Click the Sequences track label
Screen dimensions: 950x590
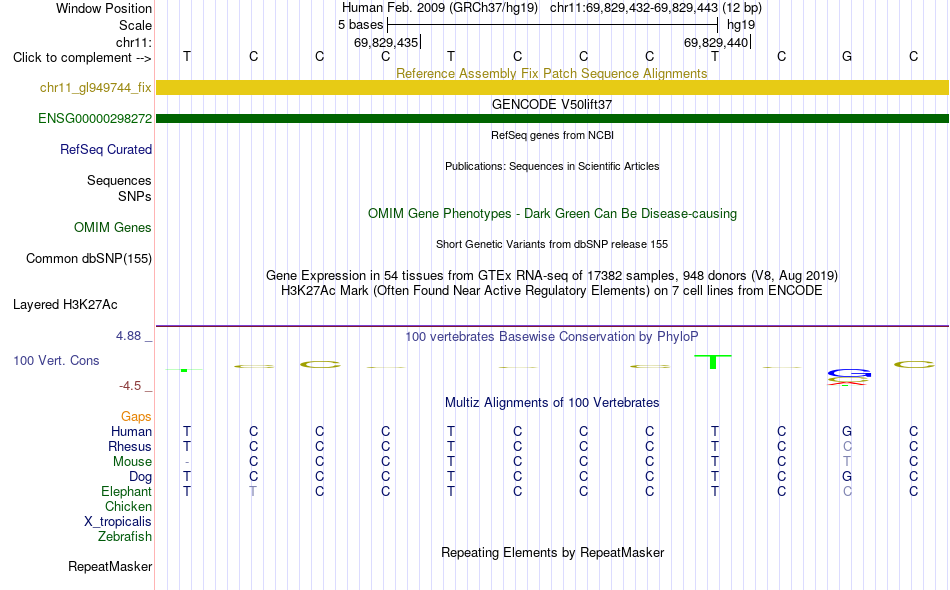(x=119, y=181)
